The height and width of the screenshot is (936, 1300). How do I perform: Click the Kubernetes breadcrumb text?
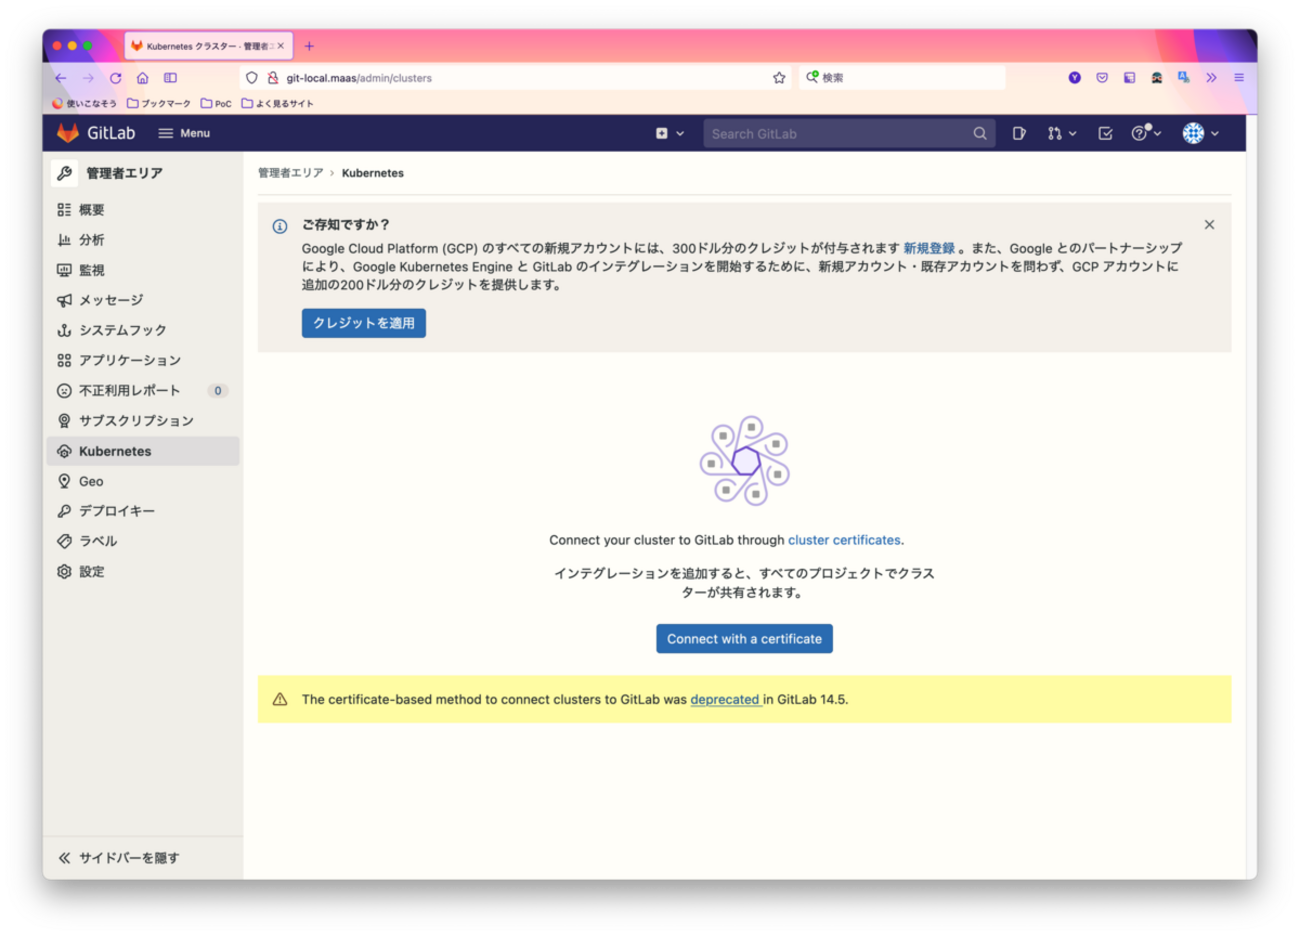click(x=373, y=173)
